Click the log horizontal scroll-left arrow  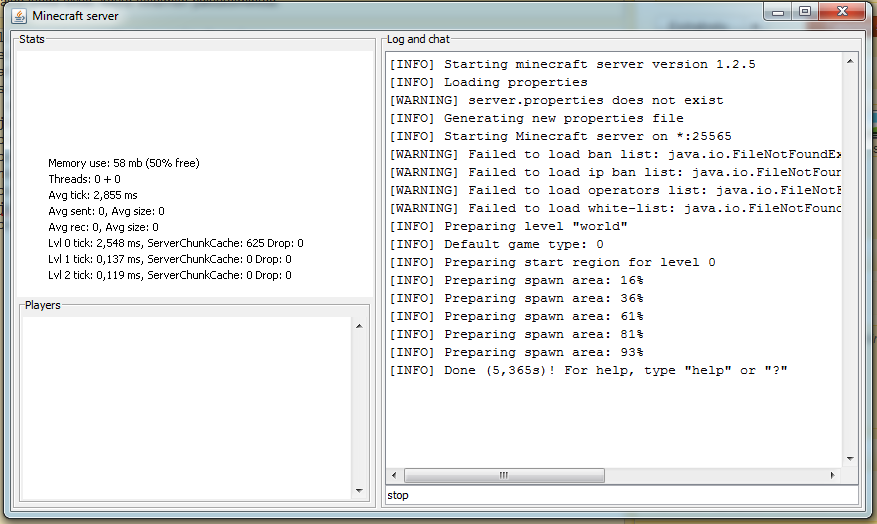point(394,475)
